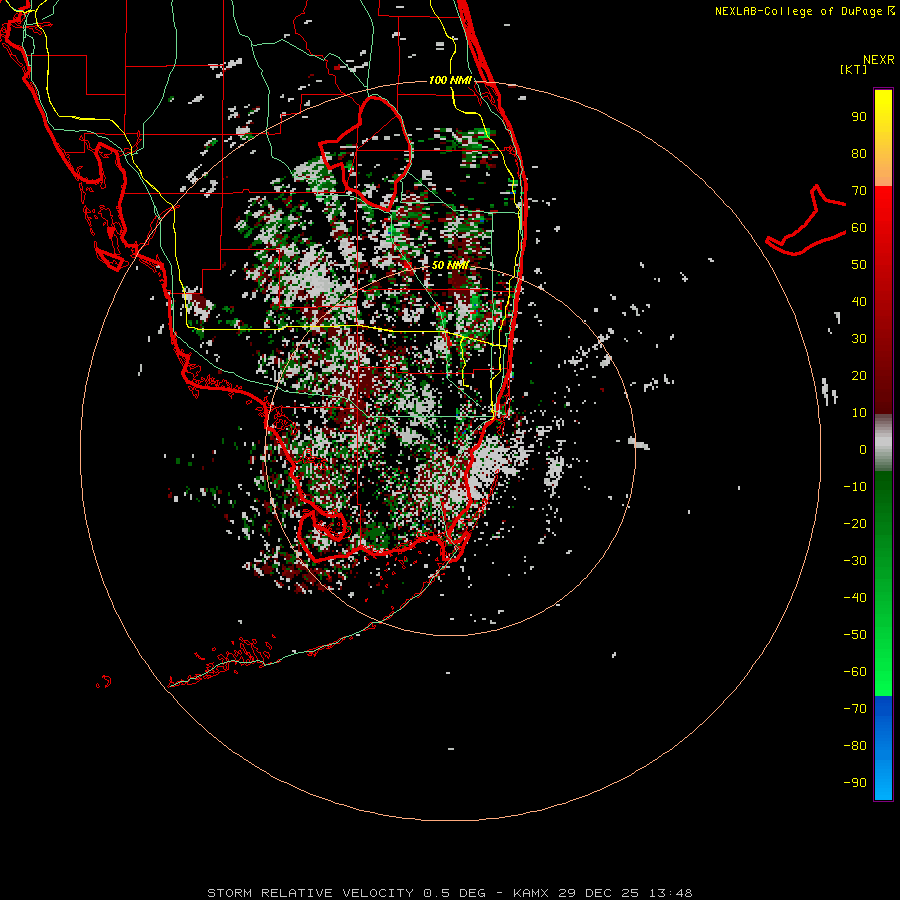Click the 100 NMI range ring label
This screenshot has width=900, height=900.
tap(450, 80)
